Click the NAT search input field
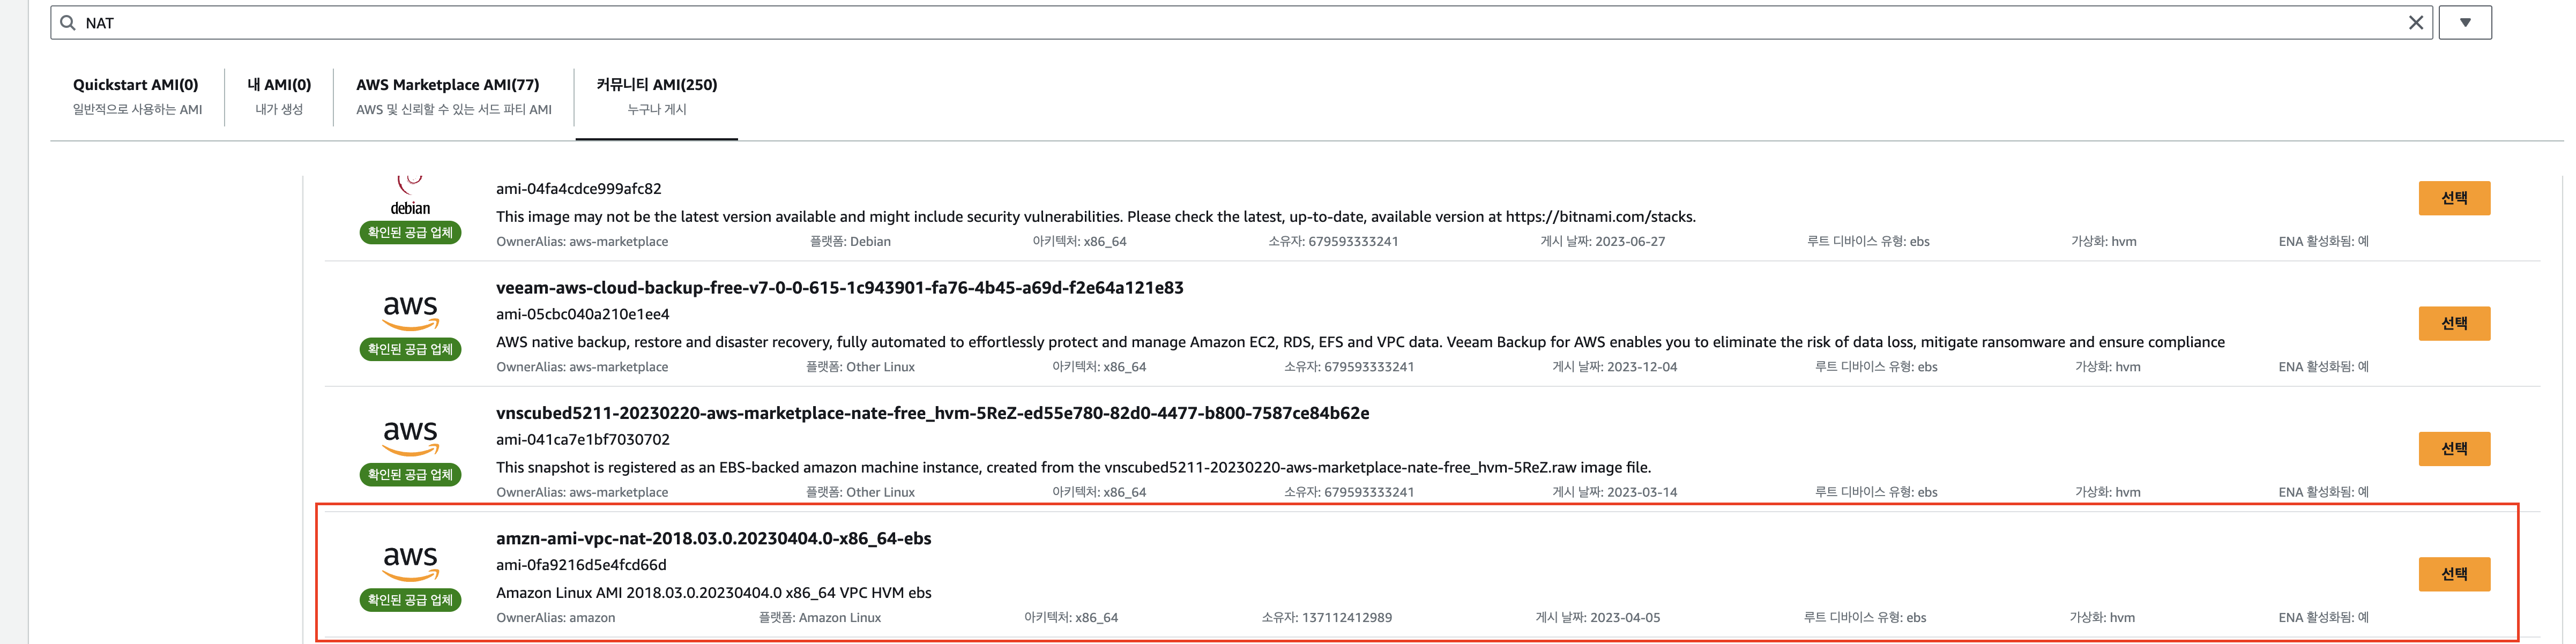The width and height of the screenshot is (2576, 644). click(1200, 23)
